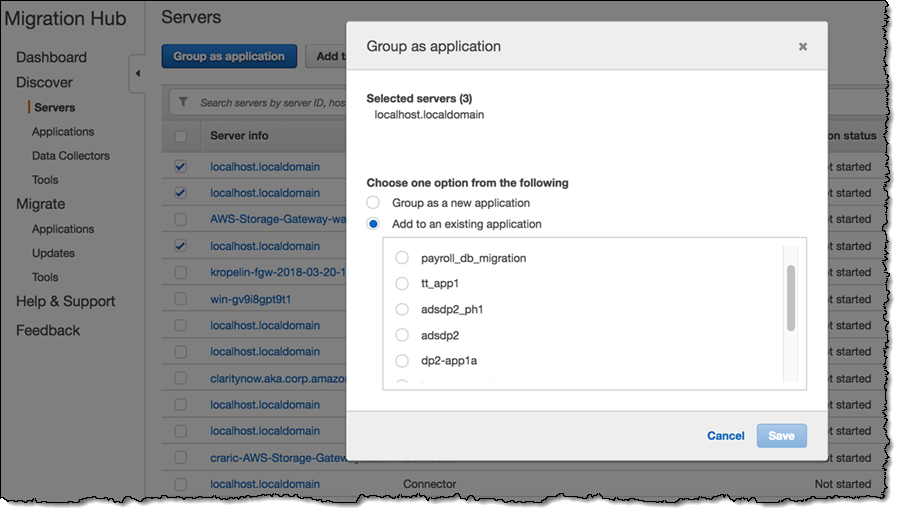Pick adsdp2_ph1 application radio button

coord(402,310)
